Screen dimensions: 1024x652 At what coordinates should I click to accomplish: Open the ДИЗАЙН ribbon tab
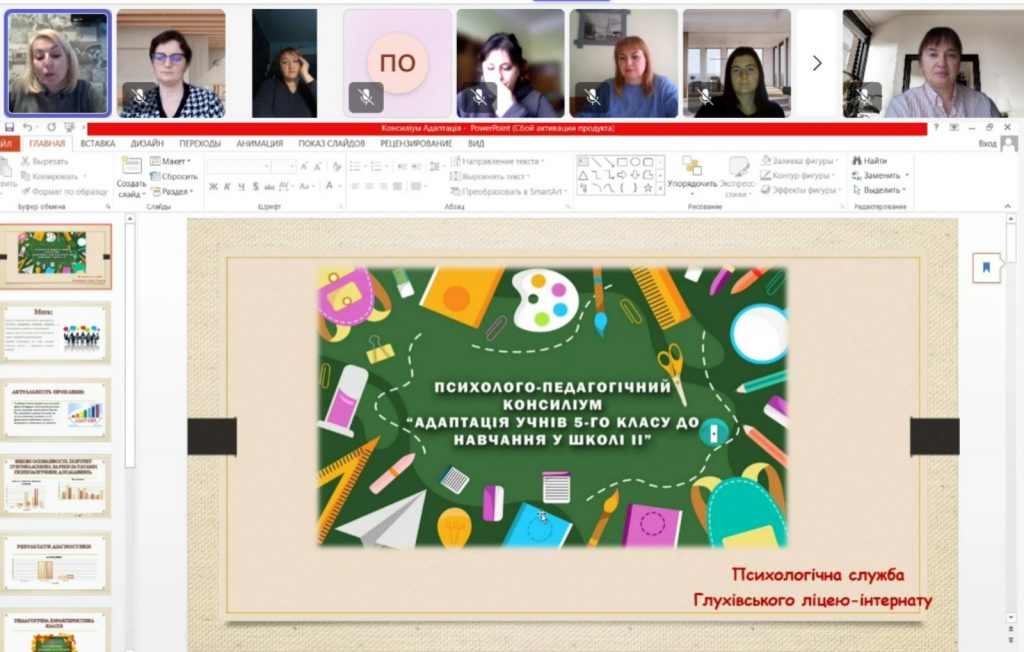tap(147, 143)
